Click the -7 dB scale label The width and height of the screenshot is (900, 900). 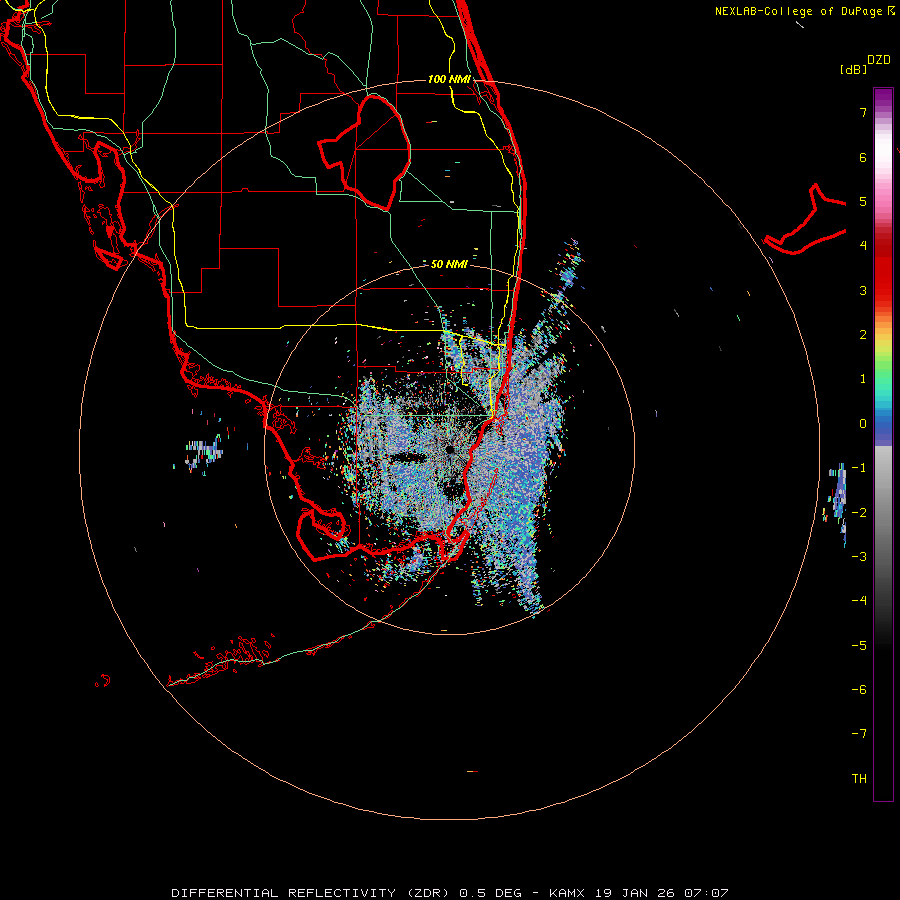point(859,734)
